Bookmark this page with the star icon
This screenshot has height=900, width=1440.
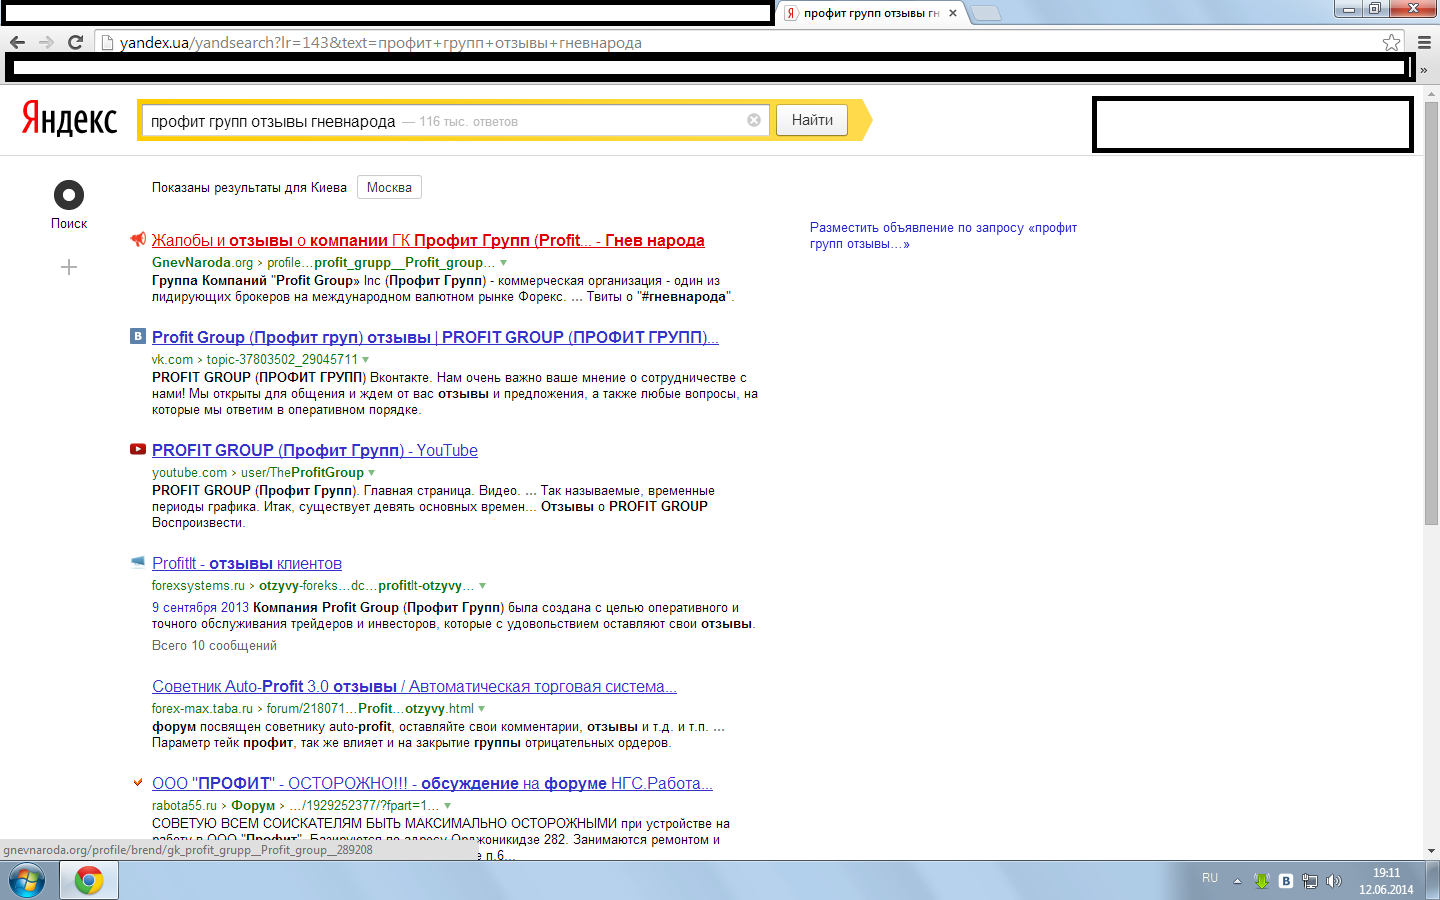click(x=1391, y=42)
